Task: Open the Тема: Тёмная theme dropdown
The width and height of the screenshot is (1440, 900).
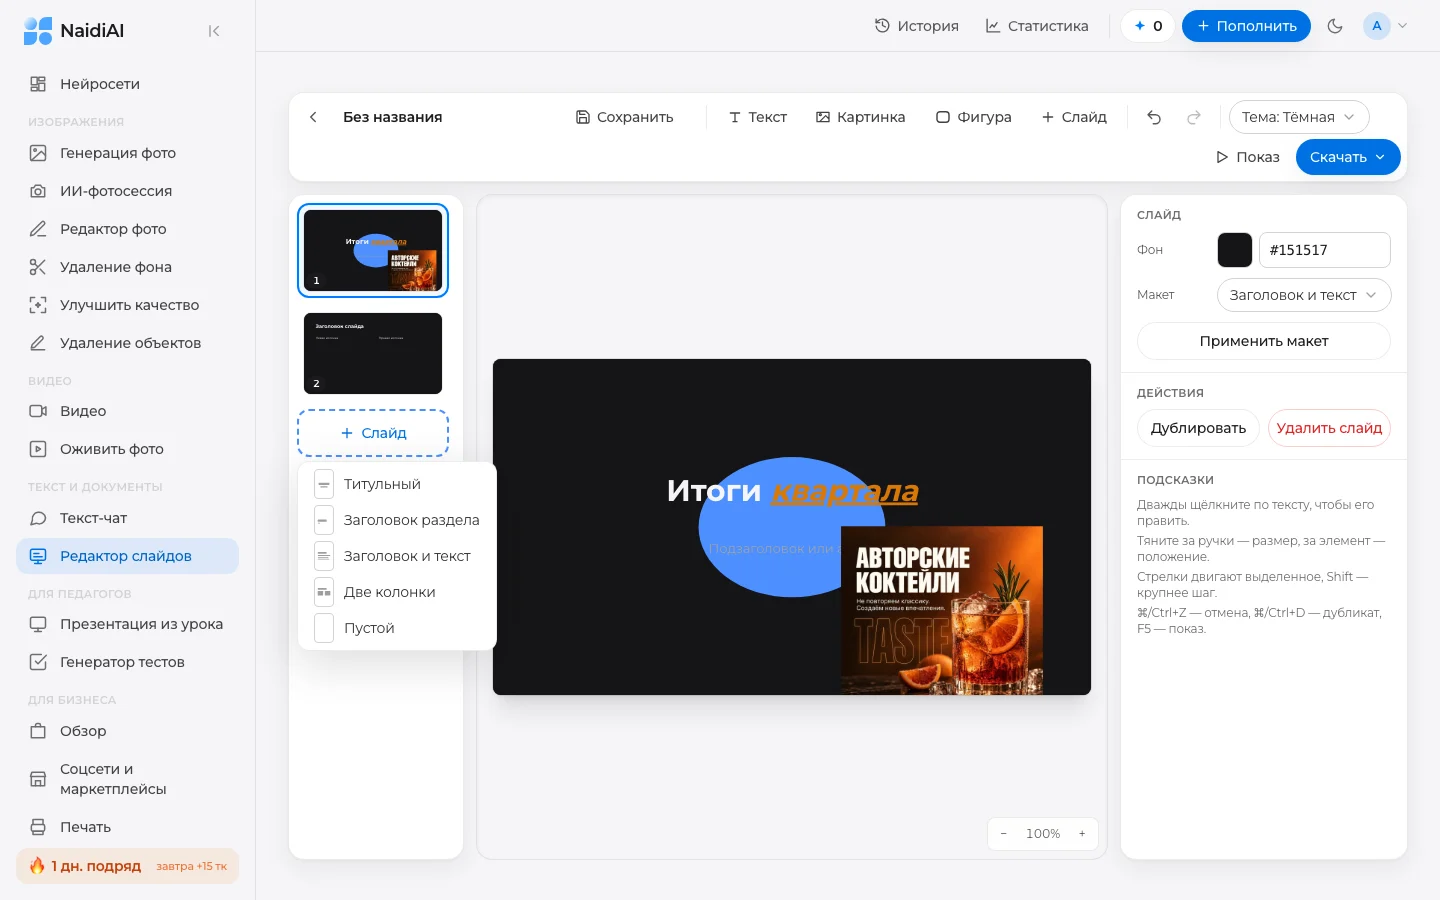Action: (x=1299, y=117)
